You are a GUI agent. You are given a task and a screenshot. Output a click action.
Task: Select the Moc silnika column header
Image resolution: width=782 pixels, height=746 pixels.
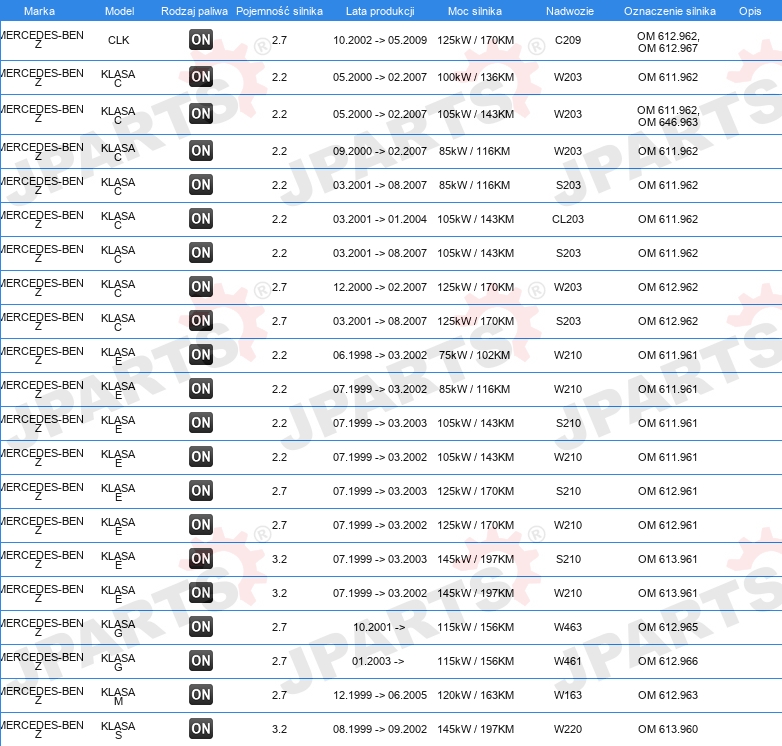475,11
